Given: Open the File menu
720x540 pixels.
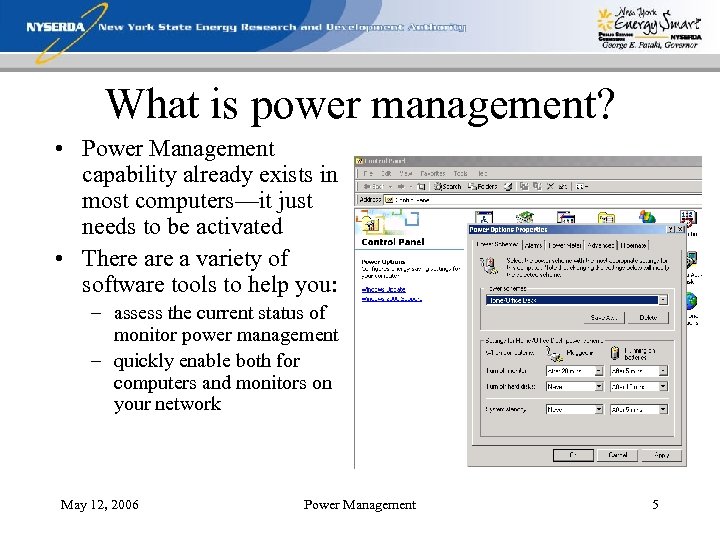Looking at the screenshot, I should (368, 174).
